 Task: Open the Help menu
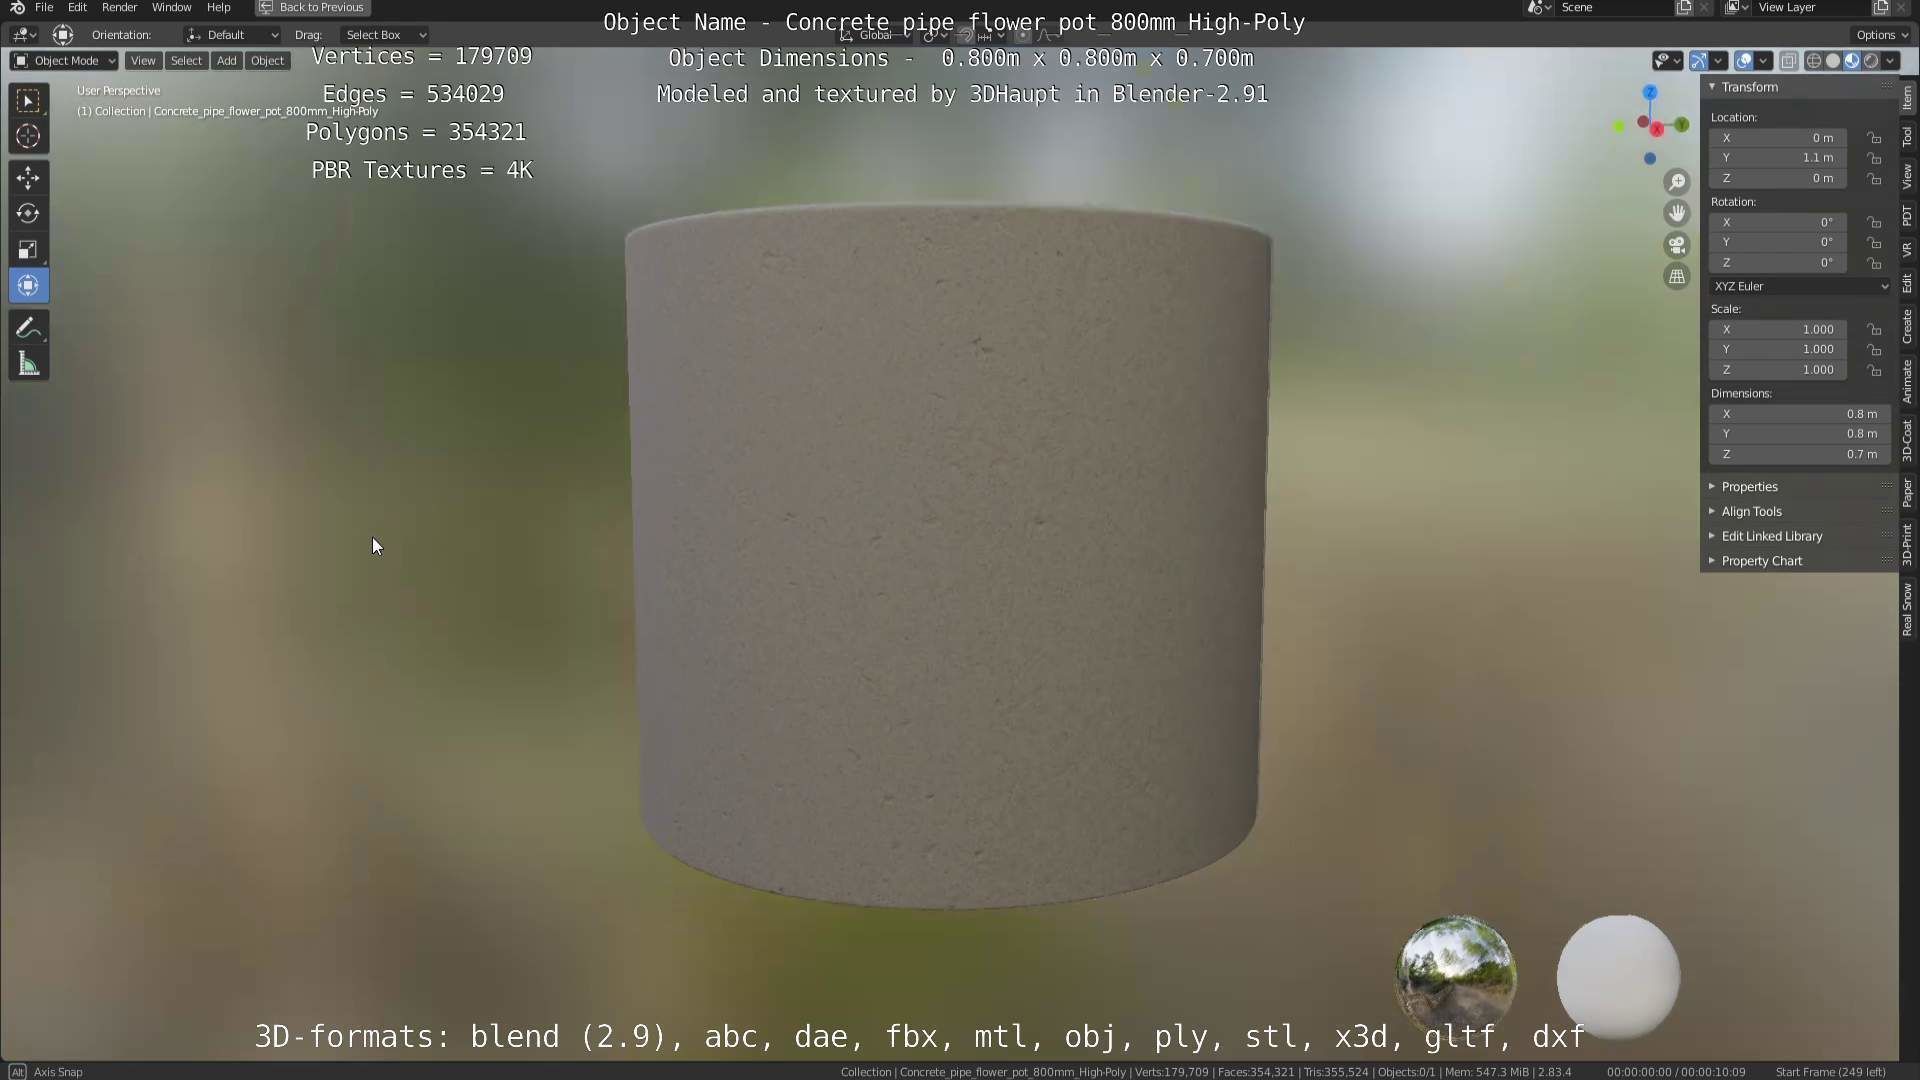(218, 7)
